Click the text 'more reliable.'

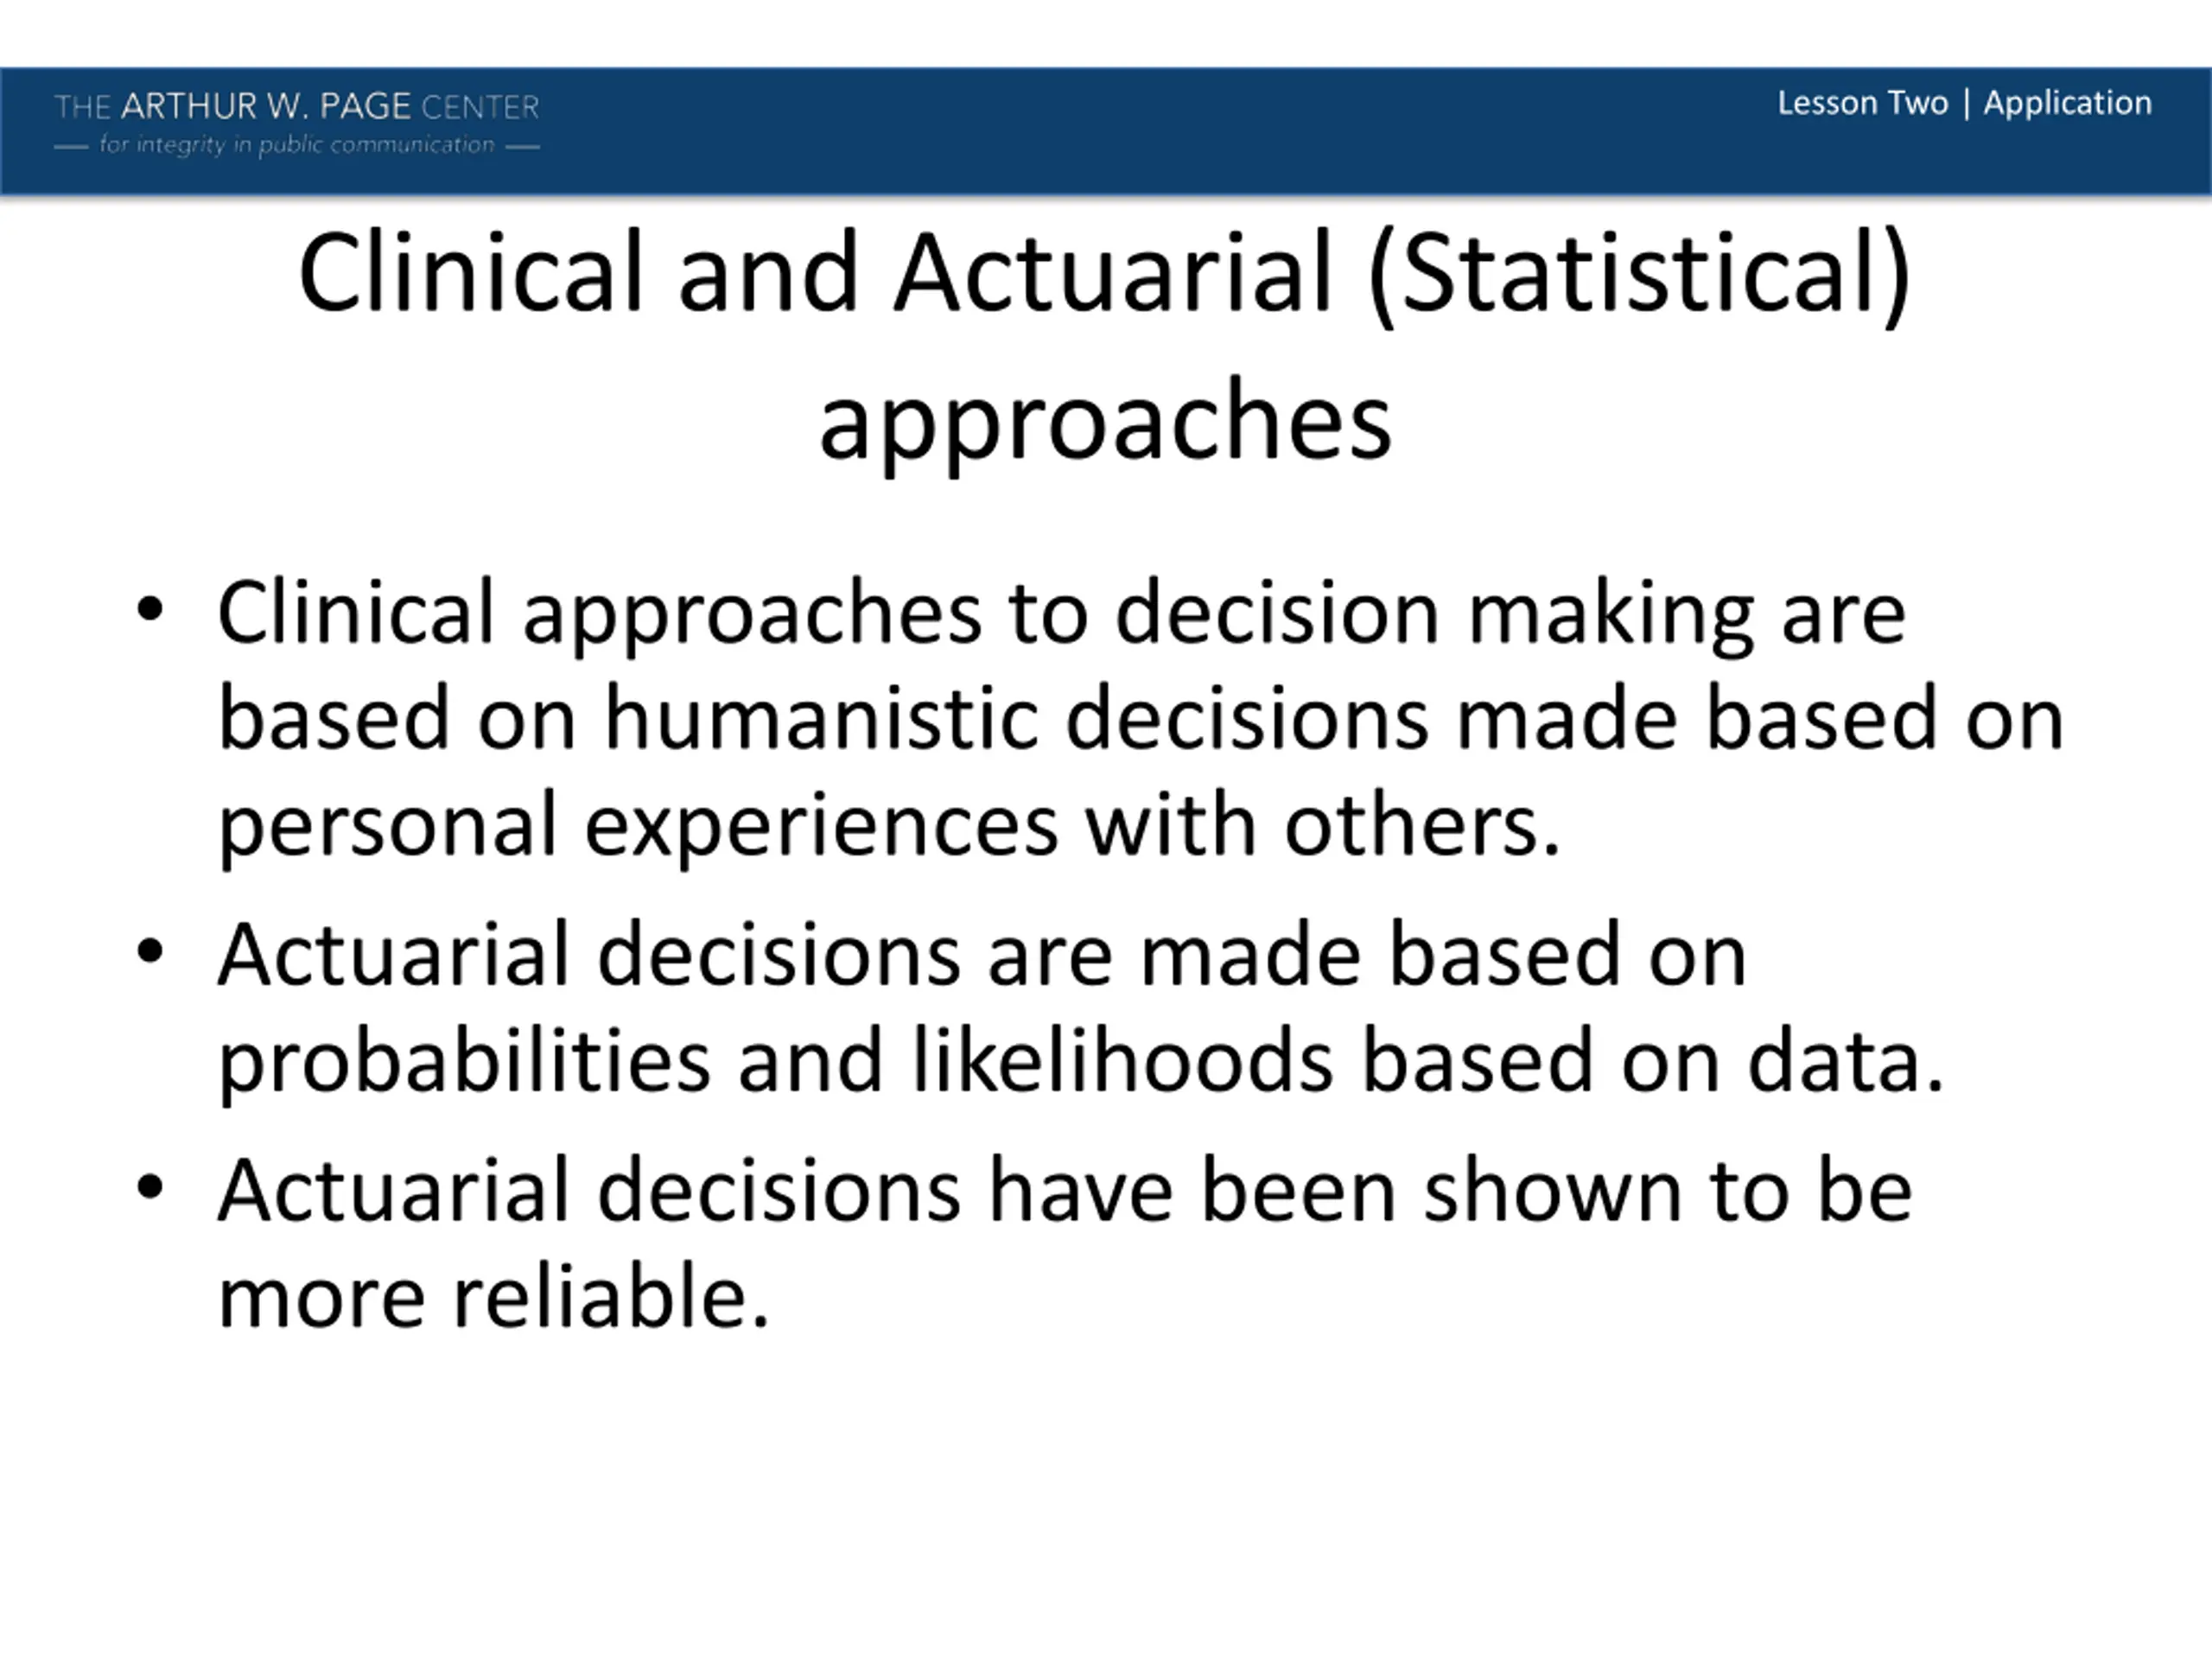[493, 1296]
